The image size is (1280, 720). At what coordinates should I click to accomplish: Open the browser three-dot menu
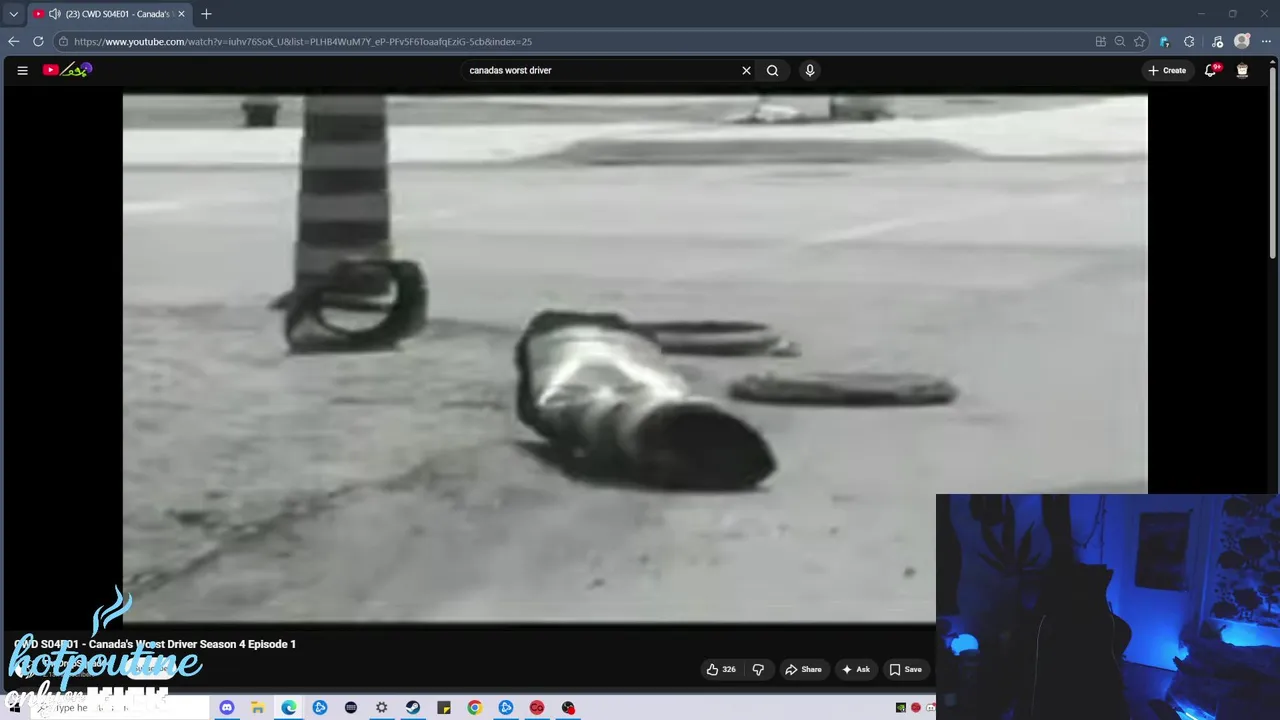(1266, 41)
